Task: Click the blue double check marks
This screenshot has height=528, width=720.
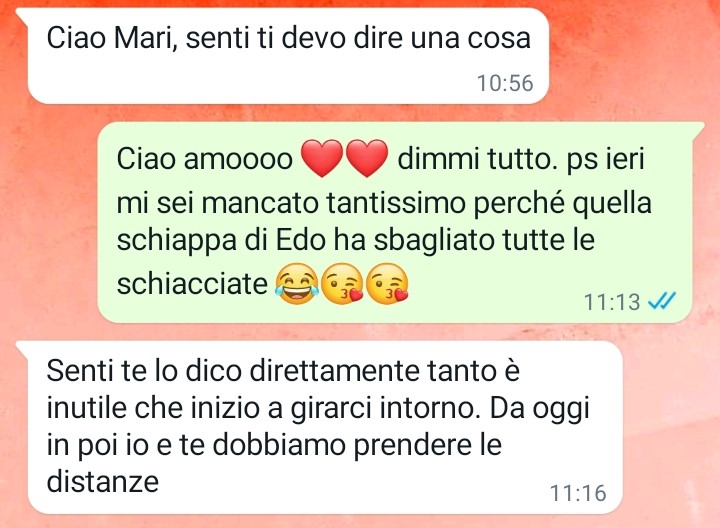Action: point(661,302)
